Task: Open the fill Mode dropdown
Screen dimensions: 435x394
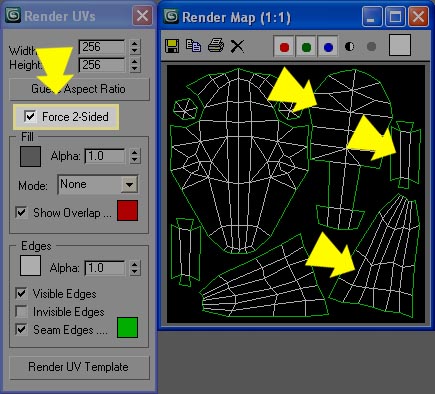Action: tap(129, 184)
